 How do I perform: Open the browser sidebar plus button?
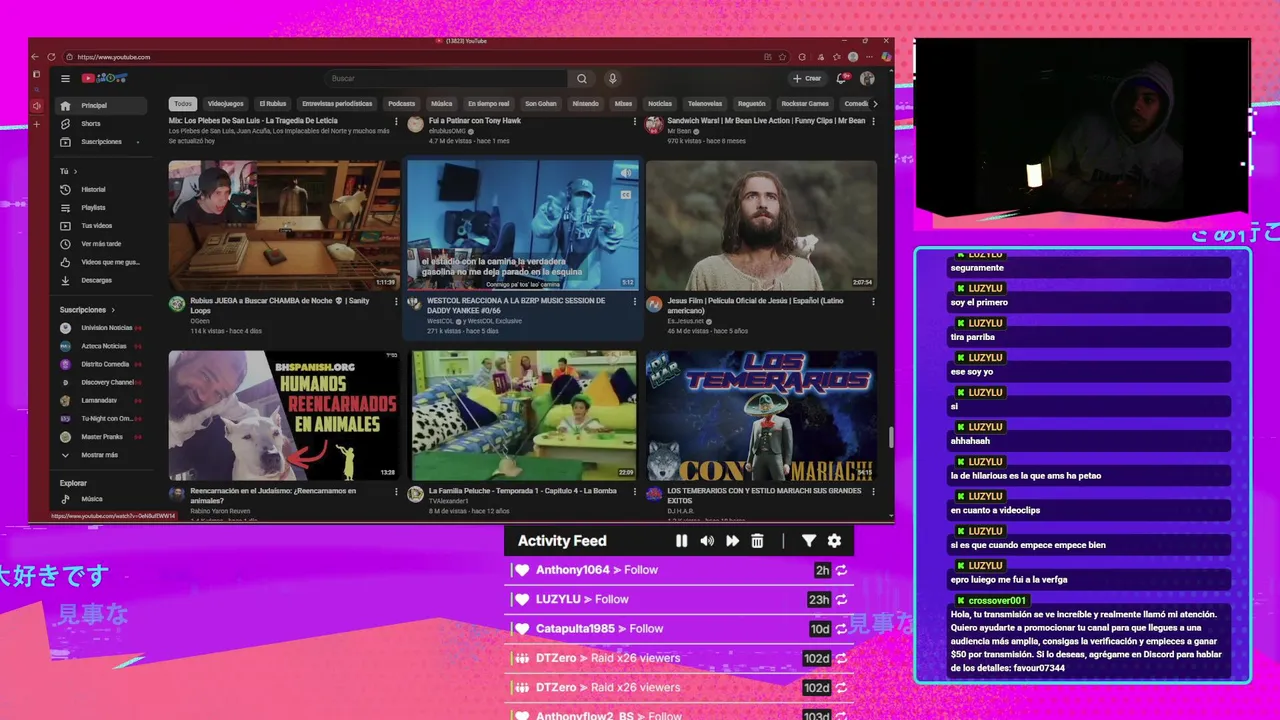pyautogui.click(x=37, y=125)
